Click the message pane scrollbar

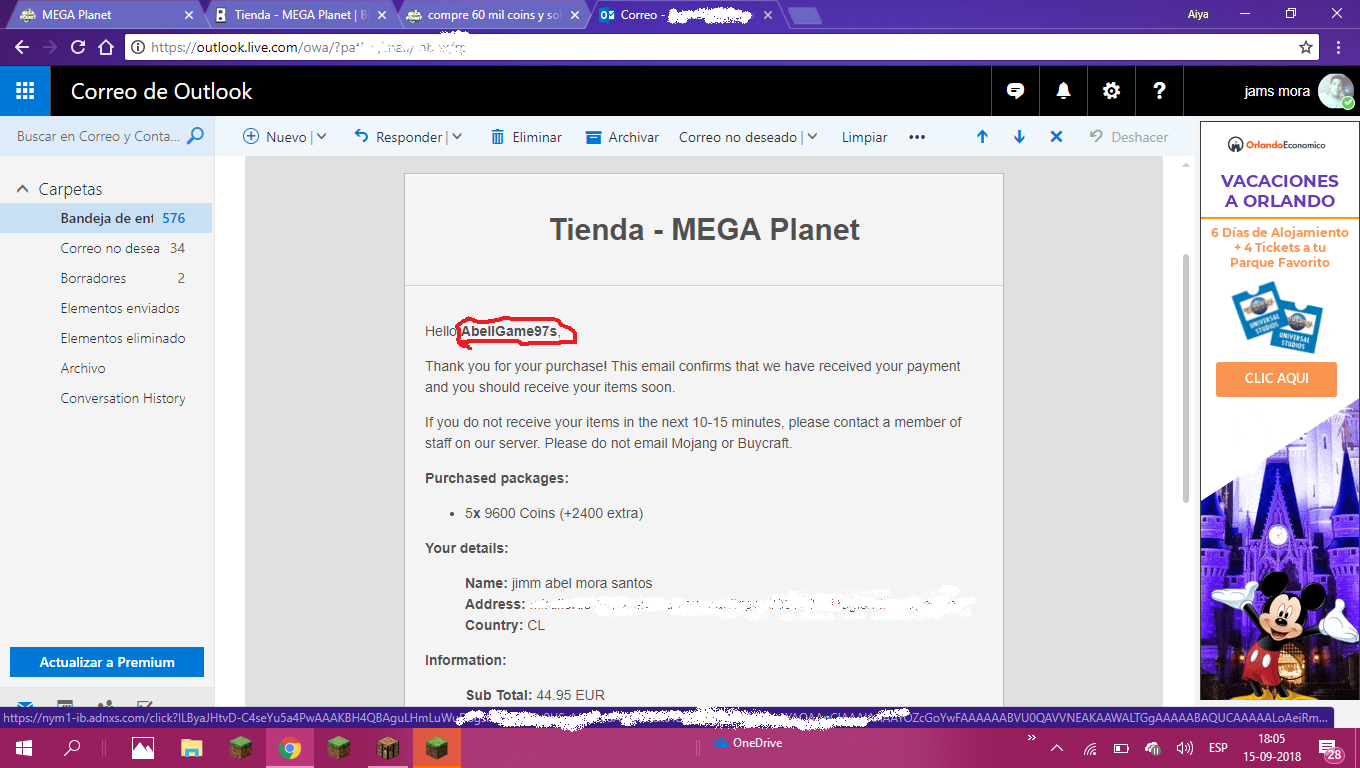1186,377
